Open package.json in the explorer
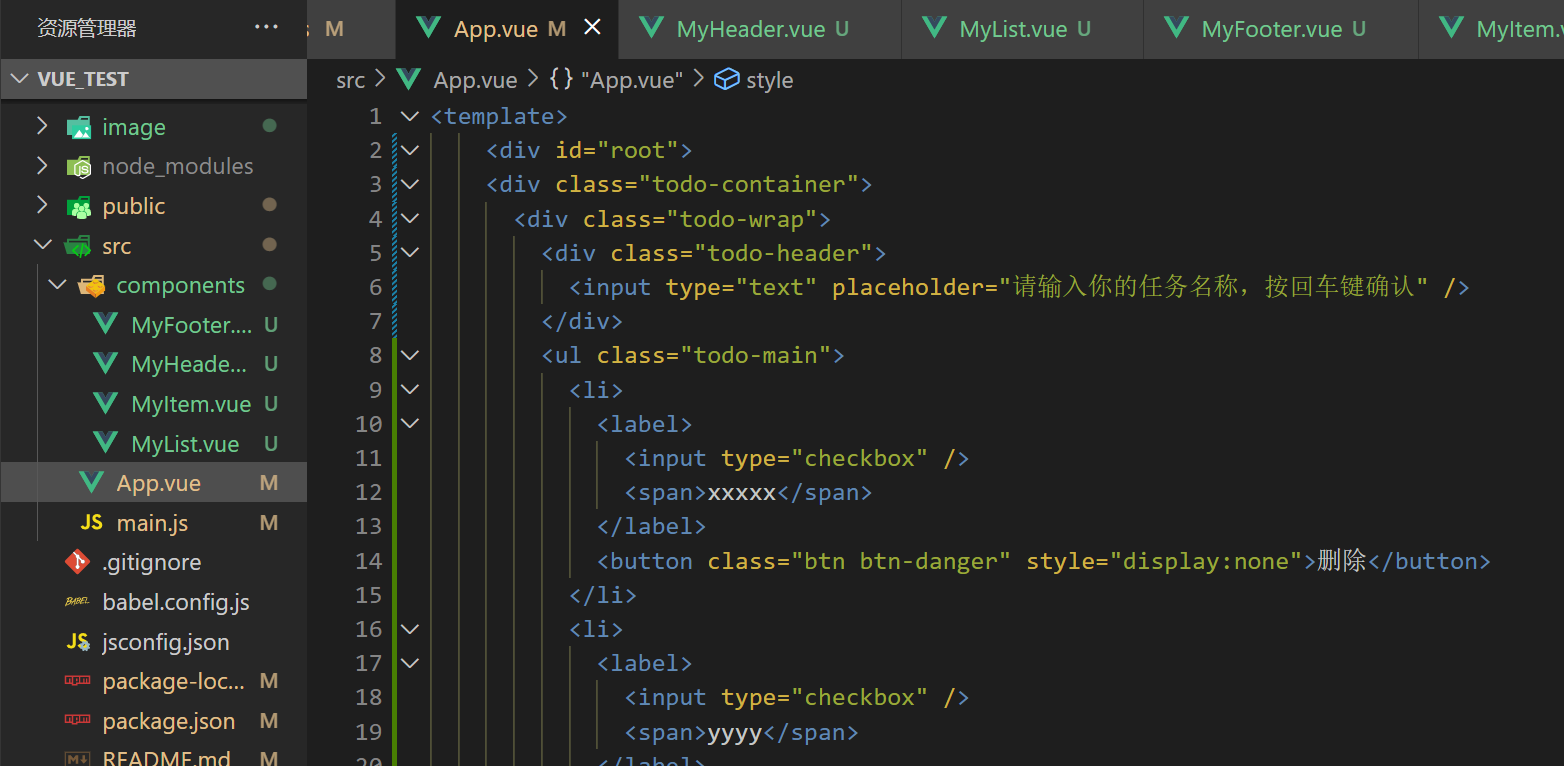 point(168,721)
